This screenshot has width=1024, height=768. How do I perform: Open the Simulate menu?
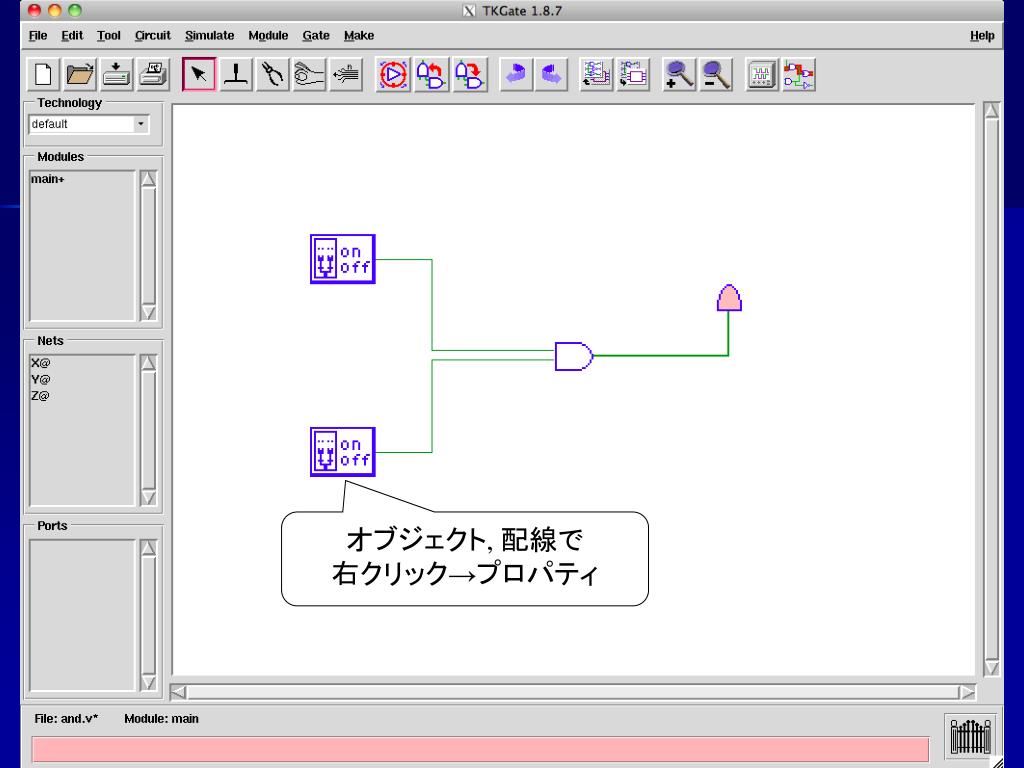tap(210, 35)
